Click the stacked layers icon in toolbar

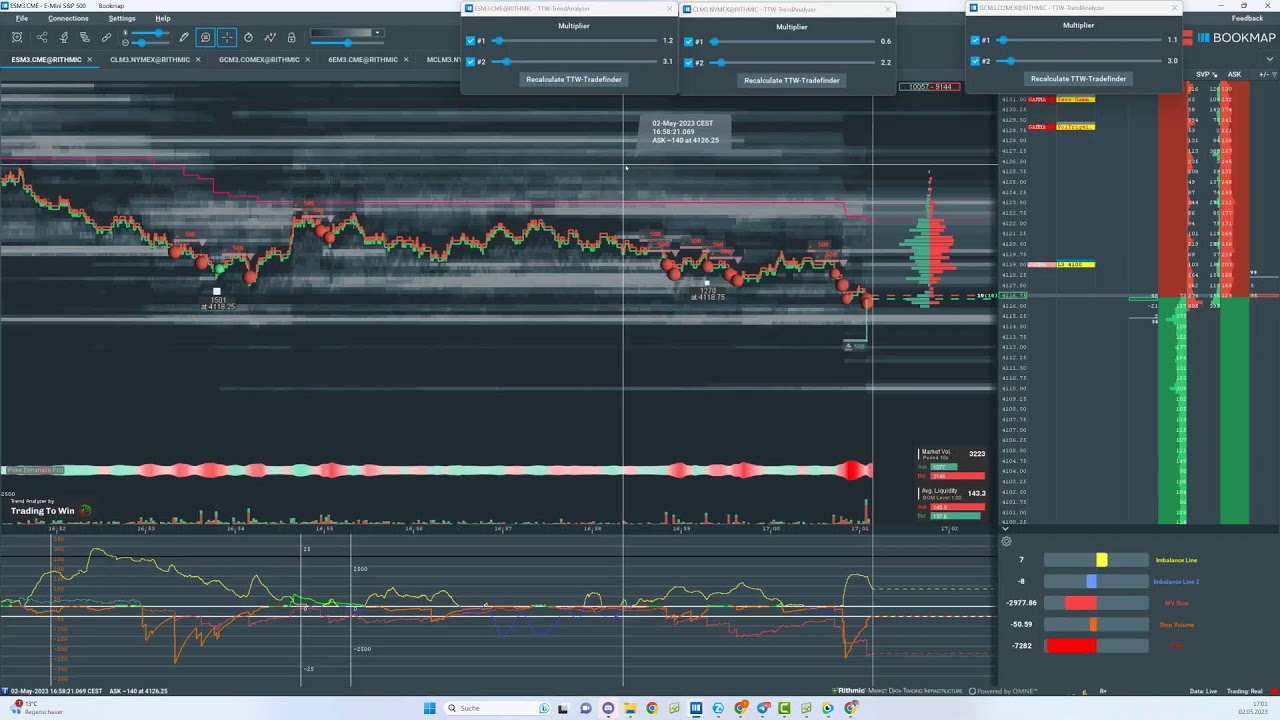84,38
